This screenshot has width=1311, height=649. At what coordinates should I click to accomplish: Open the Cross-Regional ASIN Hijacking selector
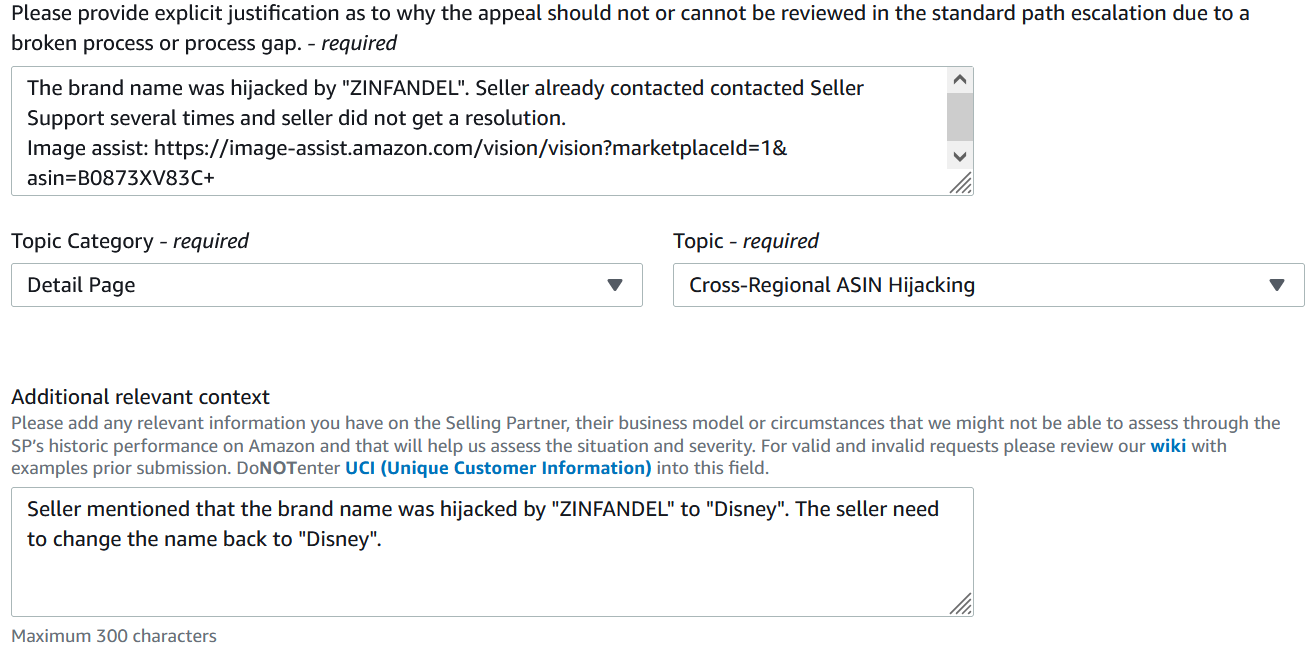[989, 285]
